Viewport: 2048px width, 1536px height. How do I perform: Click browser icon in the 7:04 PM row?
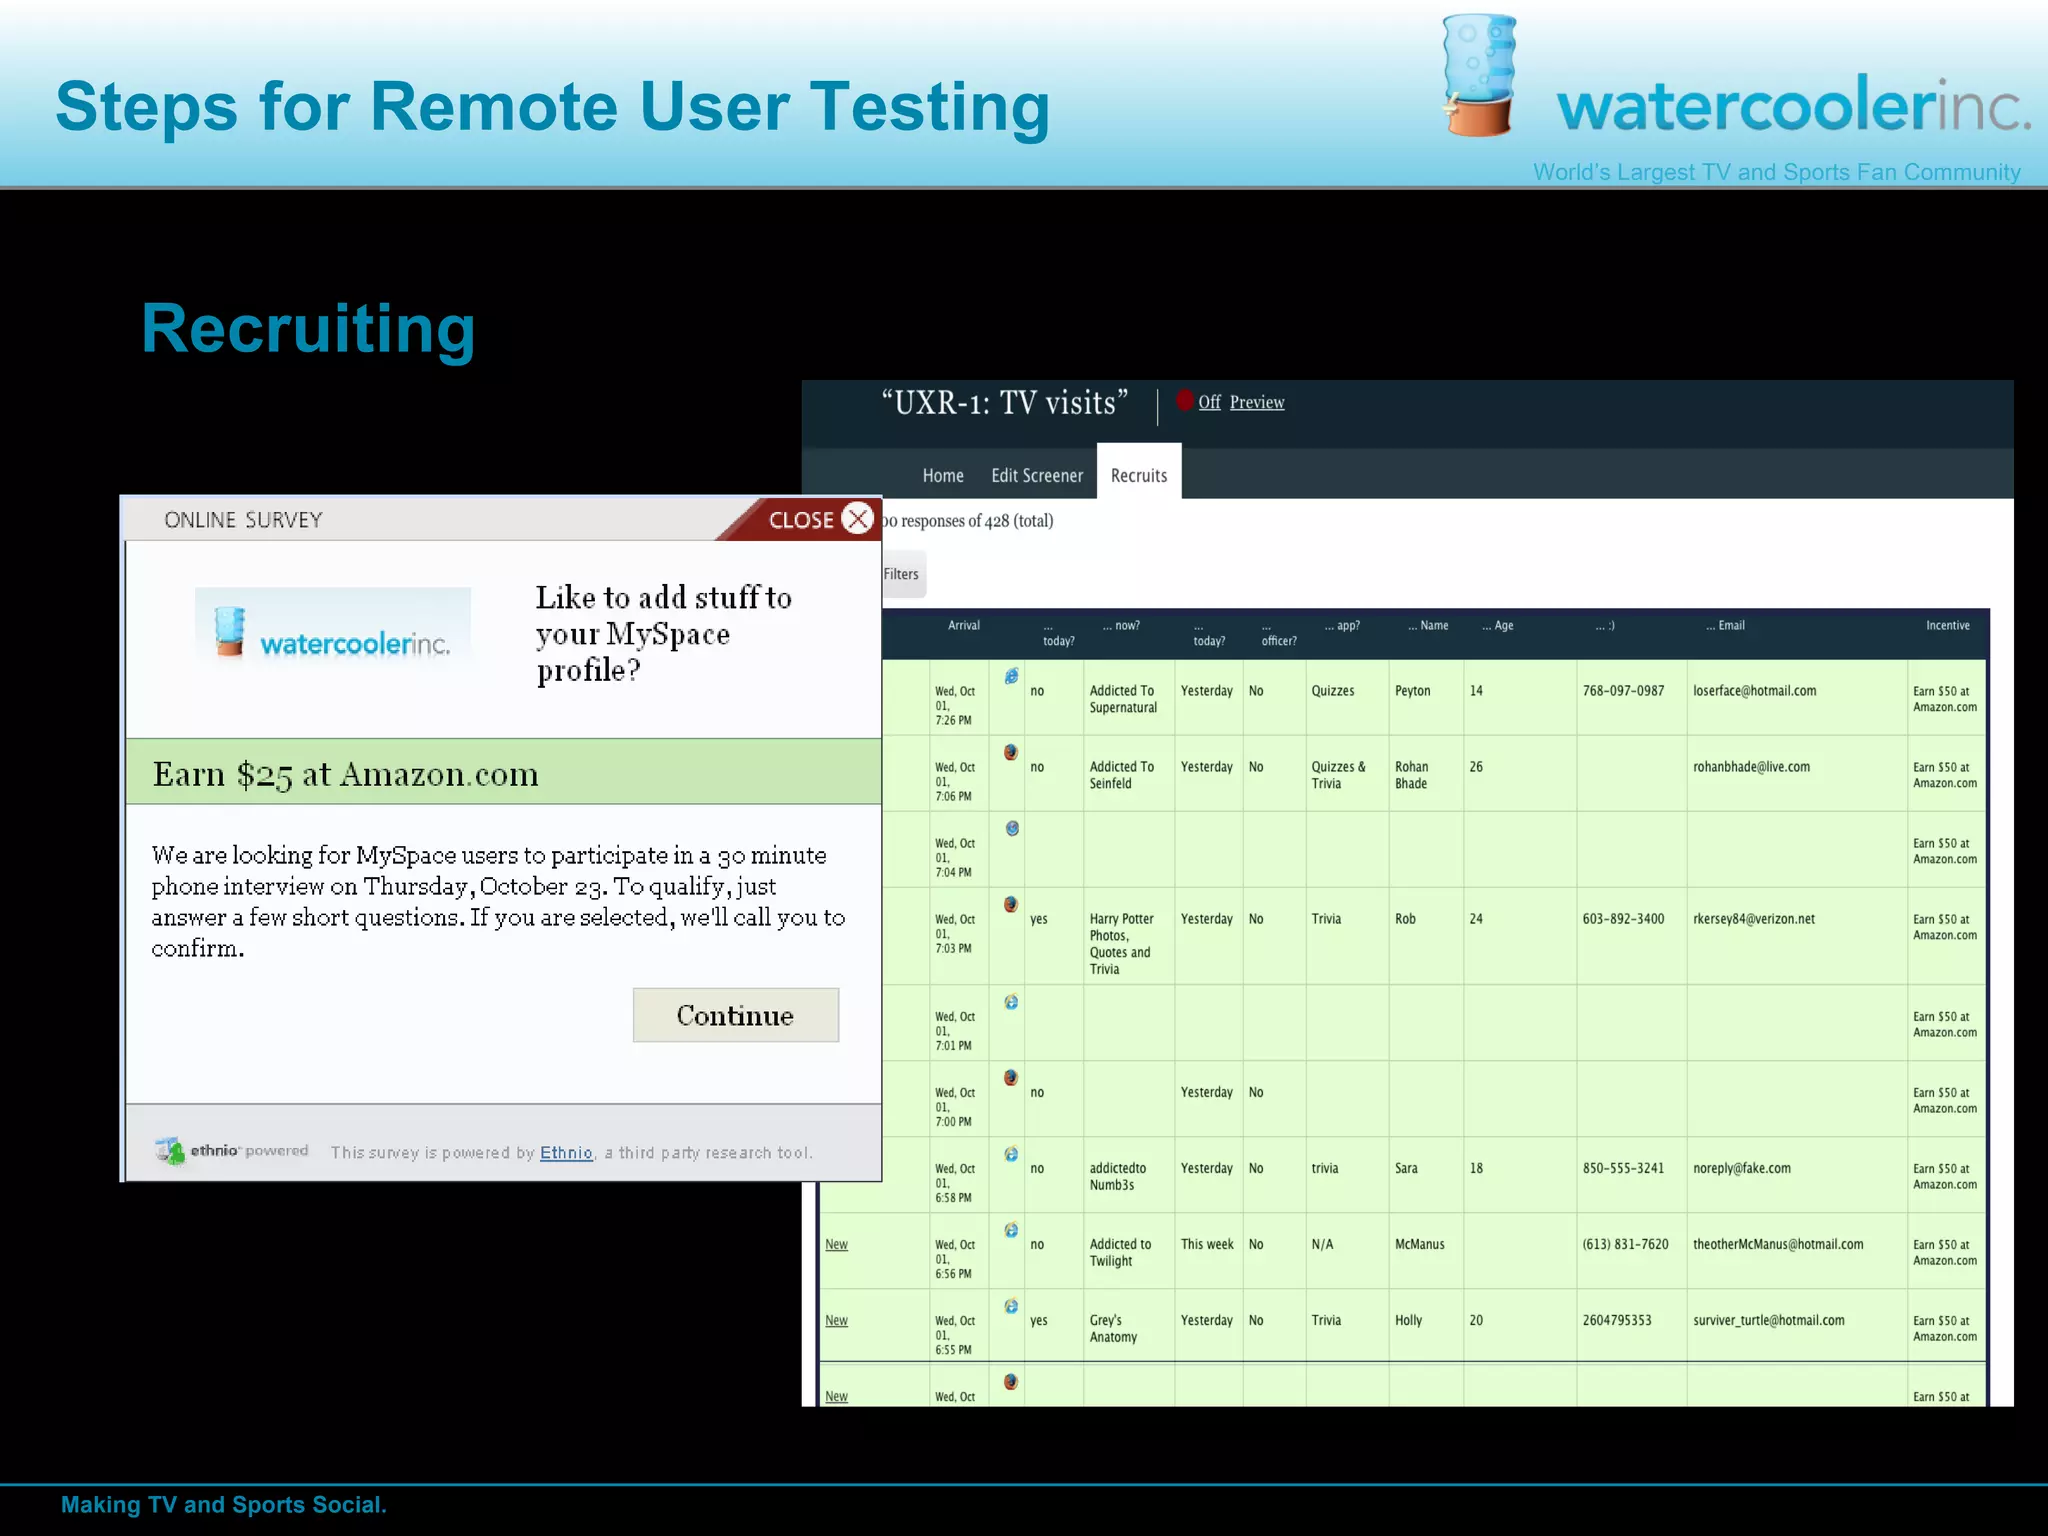tap(1012, 828)
